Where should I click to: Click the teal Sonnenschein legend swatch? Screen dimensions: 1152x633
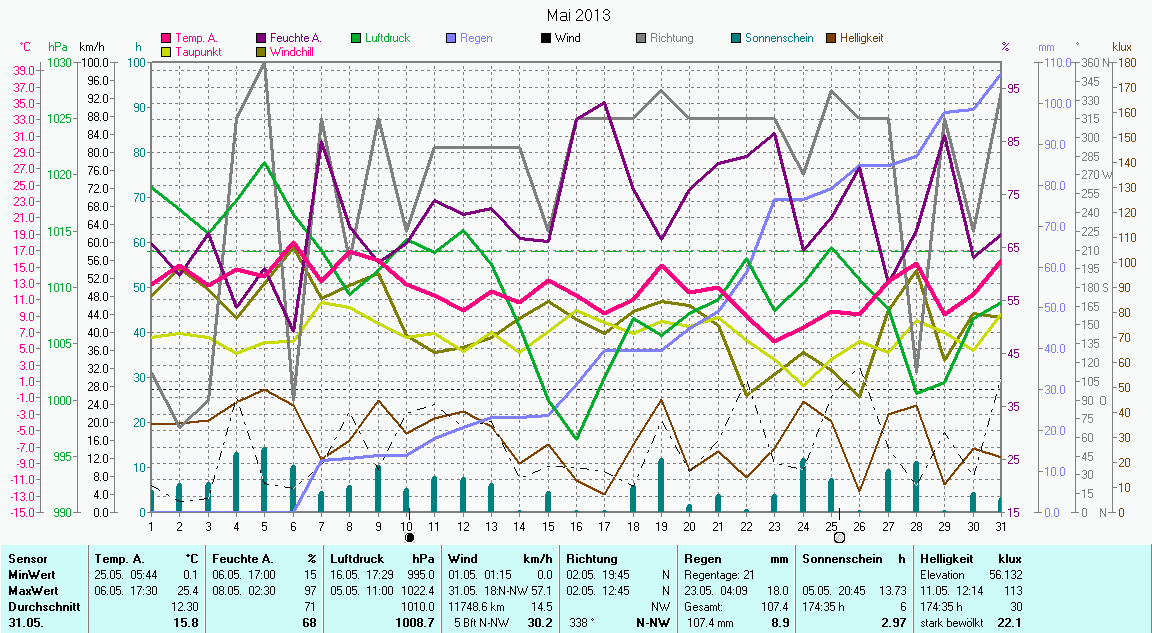tap(736, 38)
